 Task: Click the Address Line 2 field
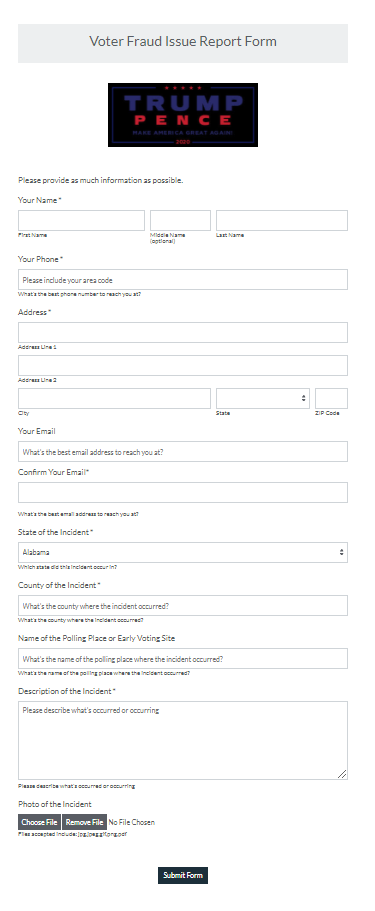click(x=183, y=365)
